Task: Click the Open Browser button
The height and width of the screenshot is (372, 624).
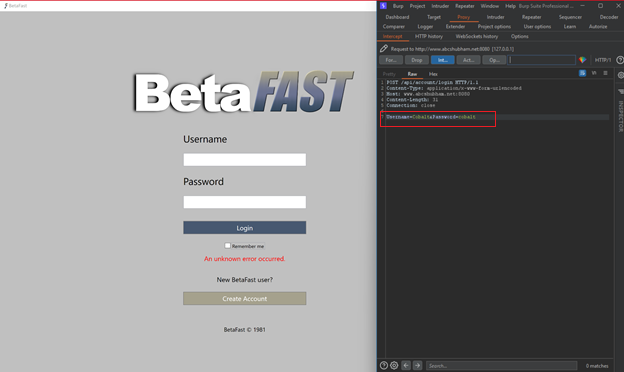Action: pyautogui.click(x=494, y=60)
